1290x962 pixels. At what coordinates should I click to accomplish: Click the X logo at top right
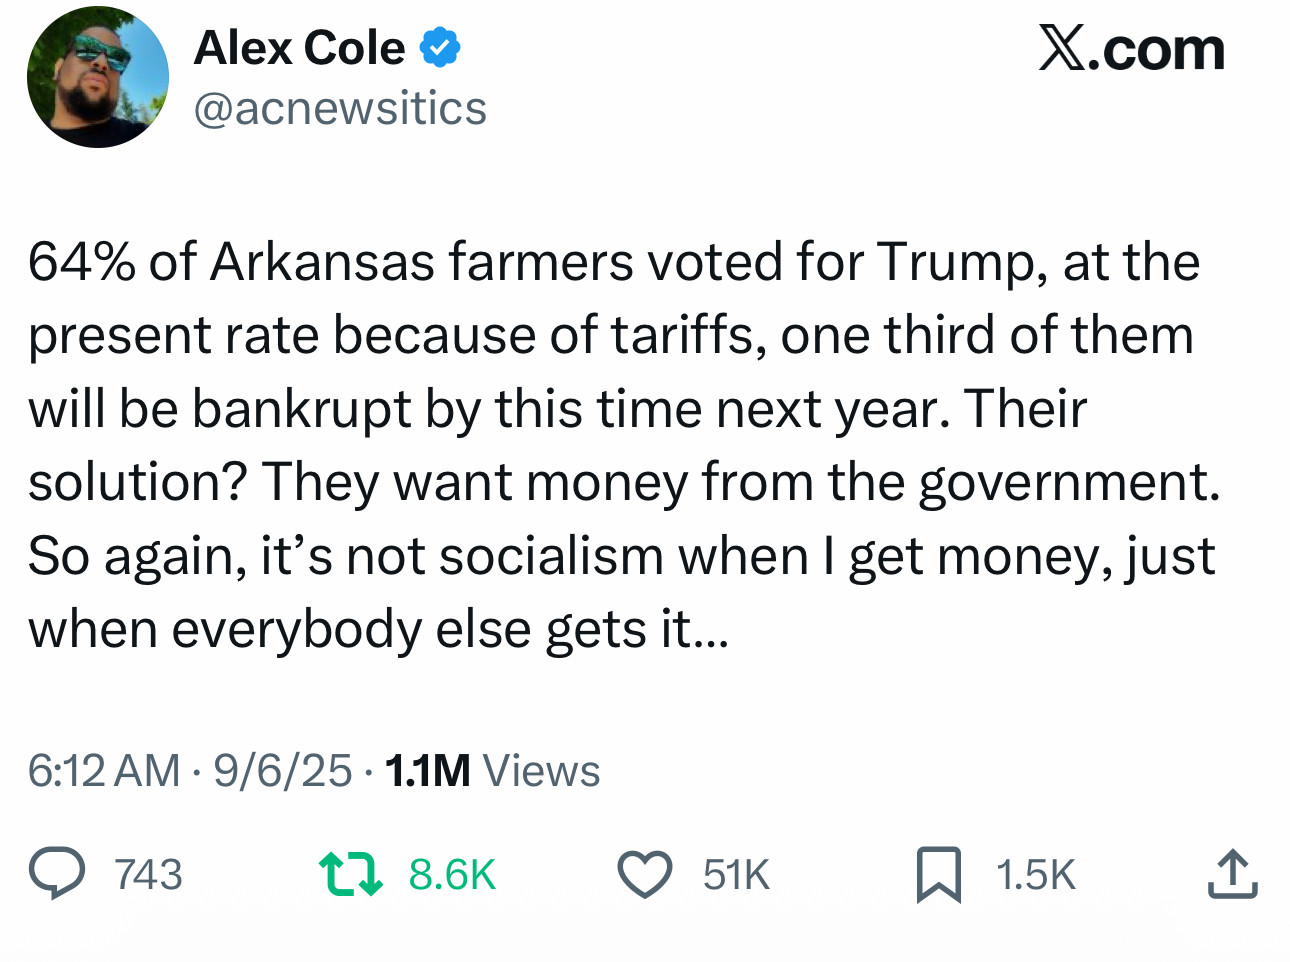pos(1062,48)
